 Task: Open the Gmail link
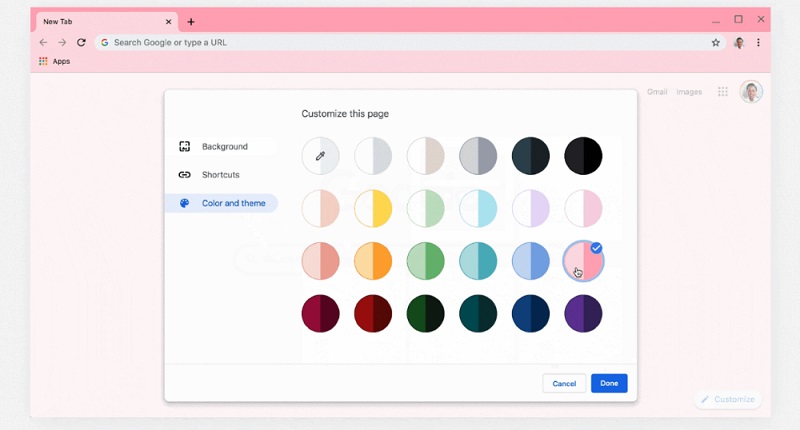pos(657,92)
